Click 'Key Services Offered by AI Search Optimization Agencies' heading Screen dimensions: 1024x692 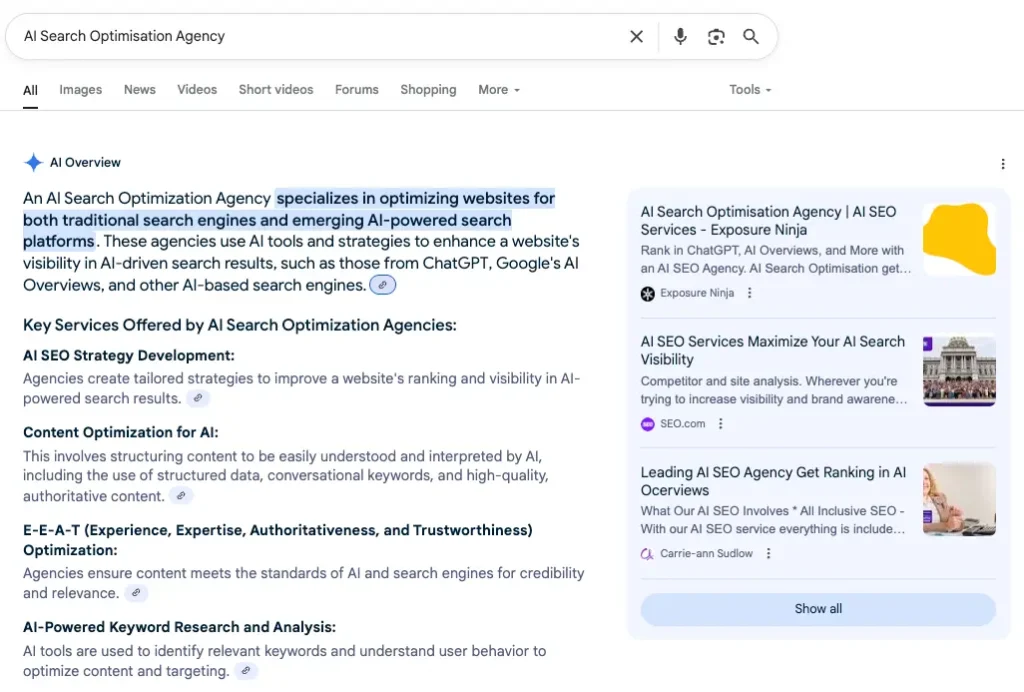click(240, 325)
